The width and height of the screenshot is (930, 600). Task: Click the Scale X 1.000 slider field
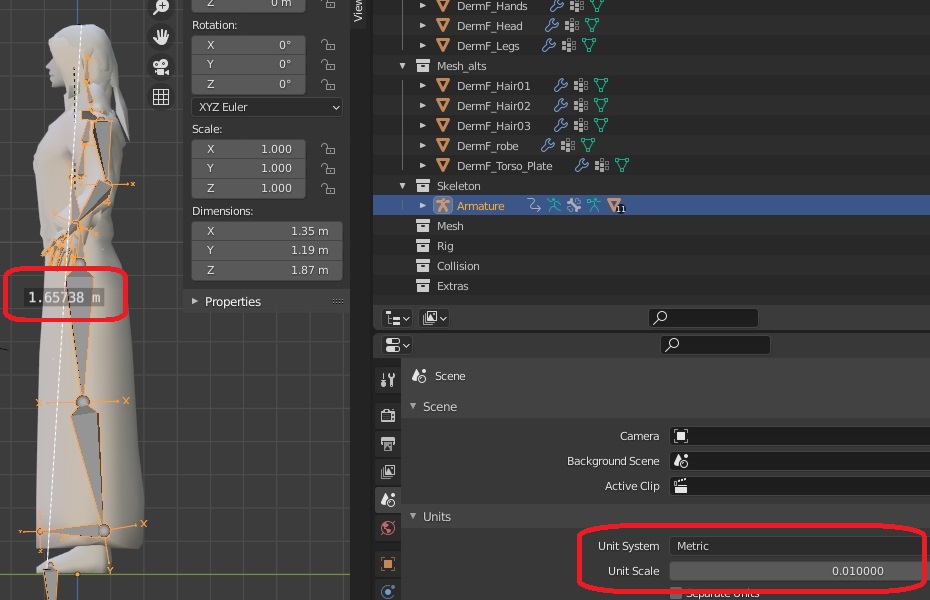point(249,149)
